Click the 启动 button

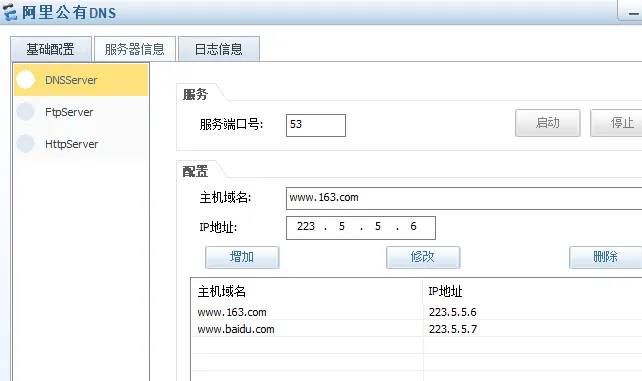547,123
